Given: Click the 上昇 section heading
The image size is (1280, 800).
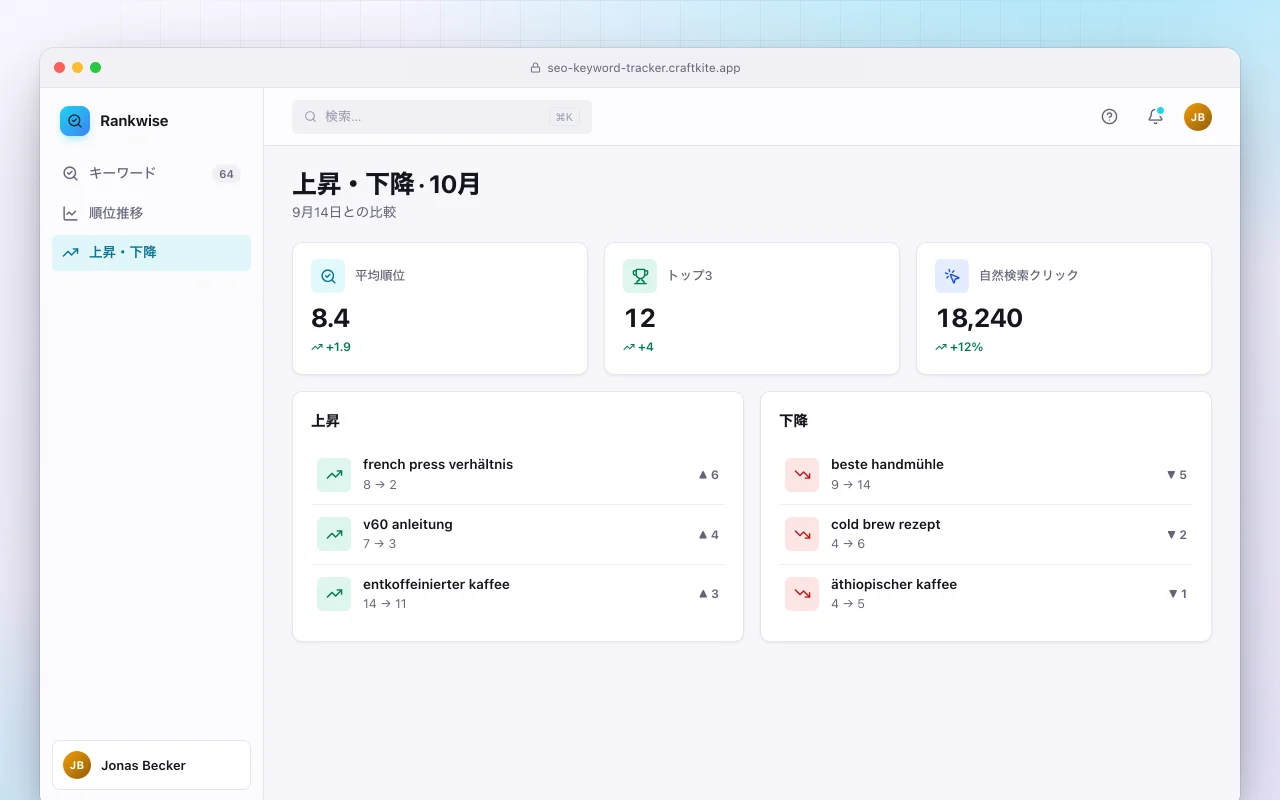Looking at the screenshot, I should coord(325,421).
